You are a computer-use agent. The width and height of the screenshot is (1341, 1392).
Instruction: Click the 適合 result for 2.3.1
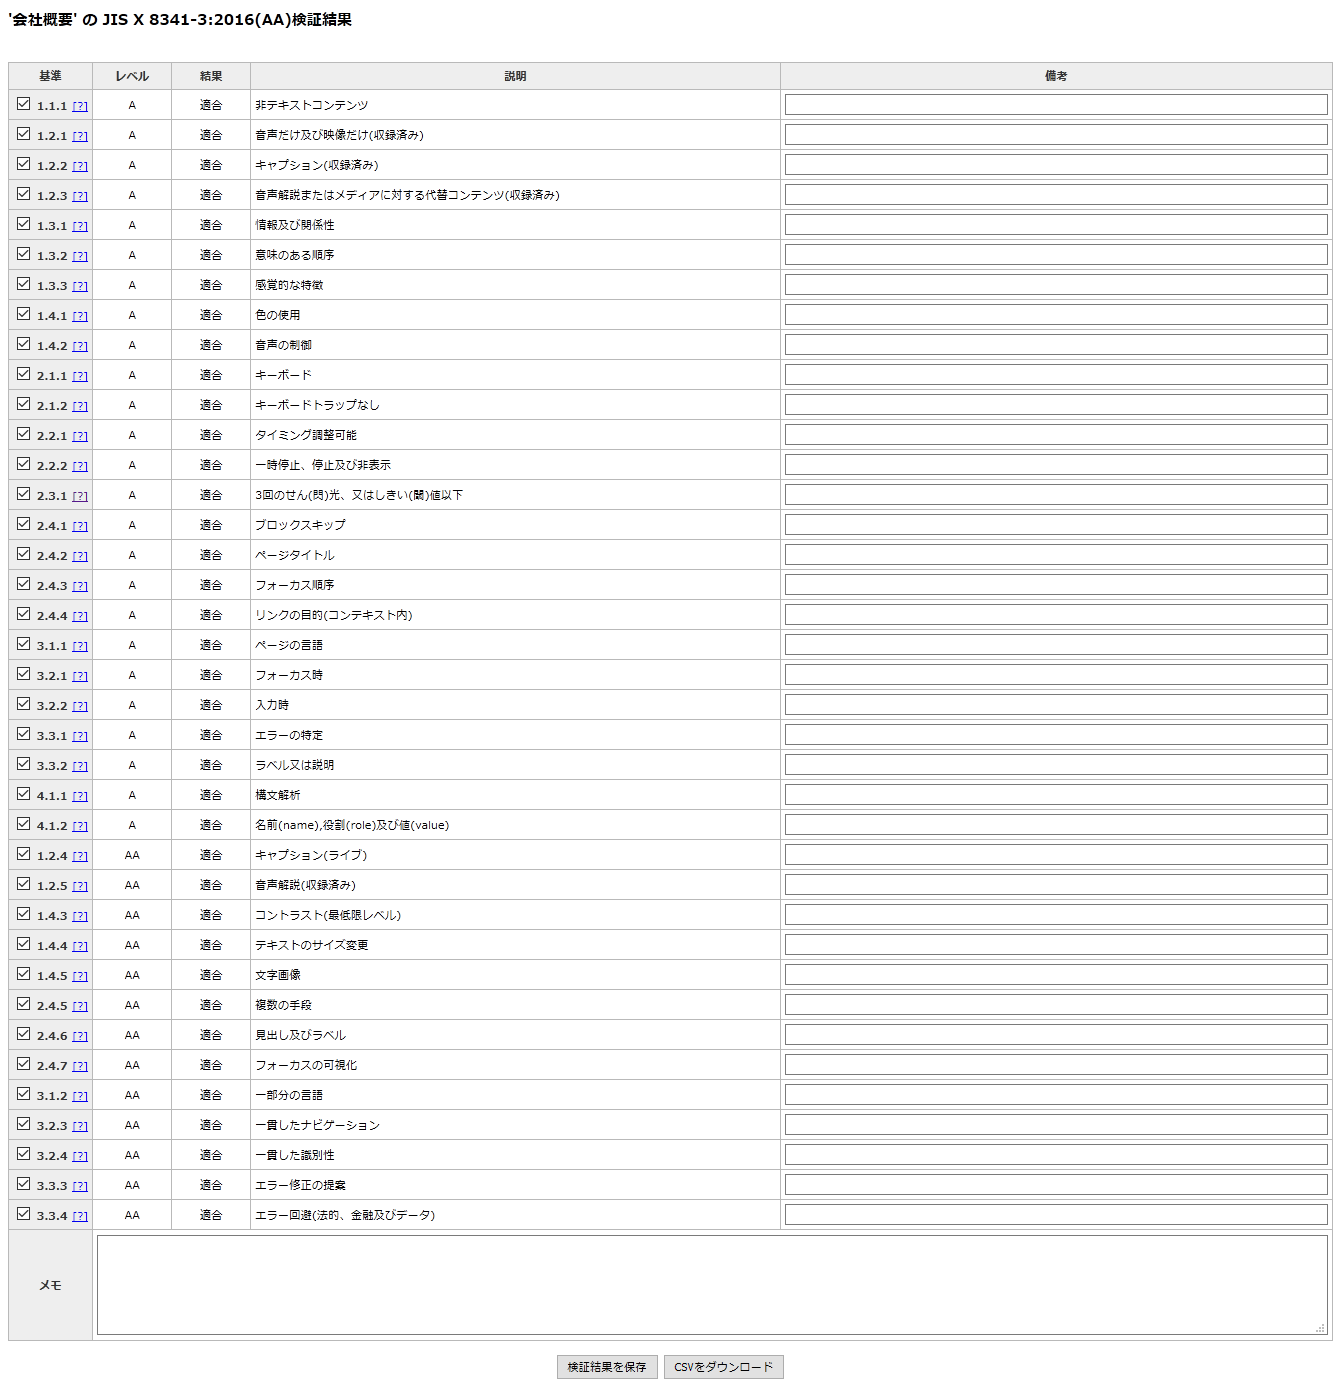pyautogui.click(x=211, y=495)
